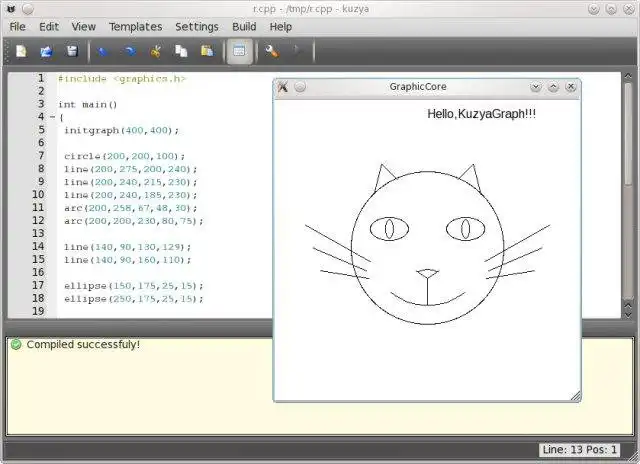Click the '#include <graphics.h>' code line
Image resolution: width=640 pixels, height=464 pixels.
coord(122,79)
